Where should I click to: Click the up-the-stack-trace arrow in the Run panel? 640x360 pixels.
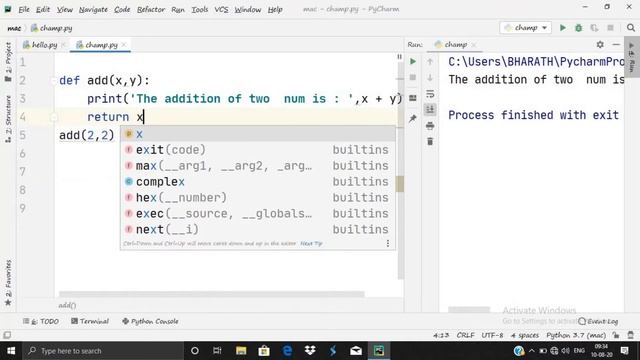coord(430,62)
